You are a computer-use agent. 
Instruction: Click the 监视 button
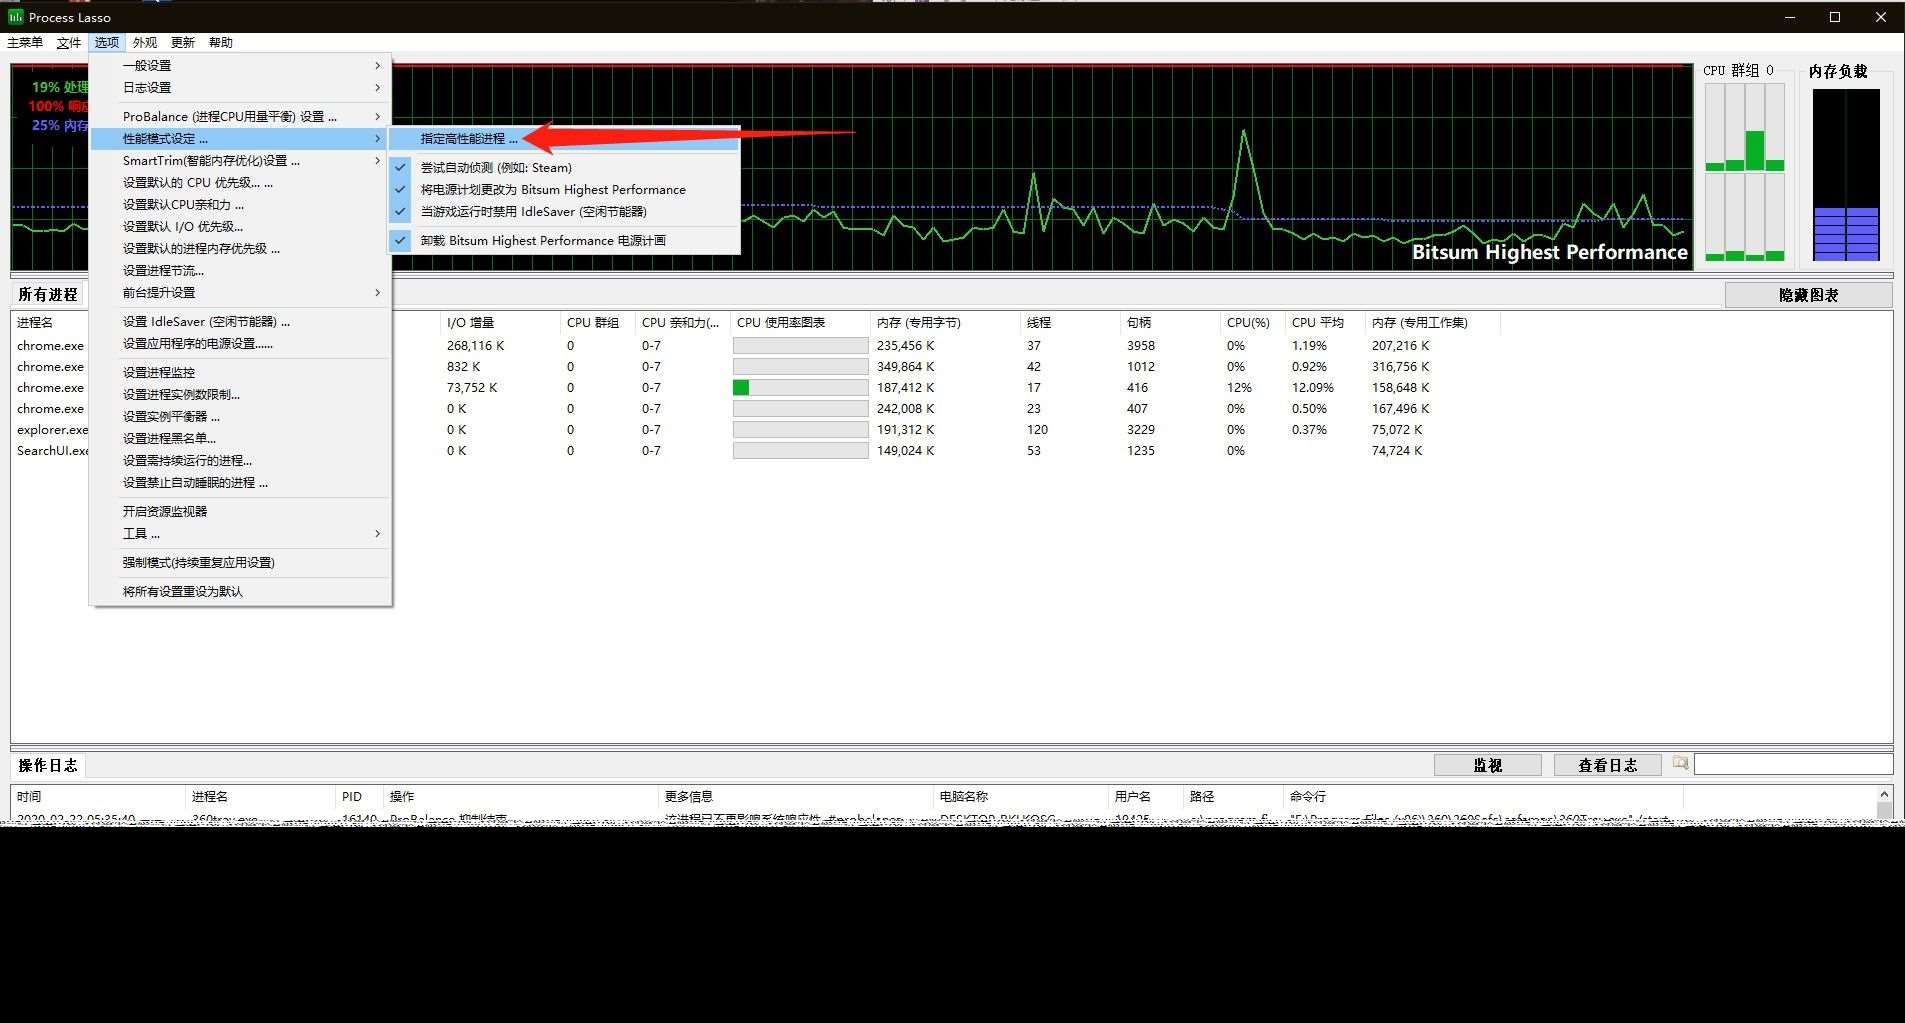point(1487,765)
